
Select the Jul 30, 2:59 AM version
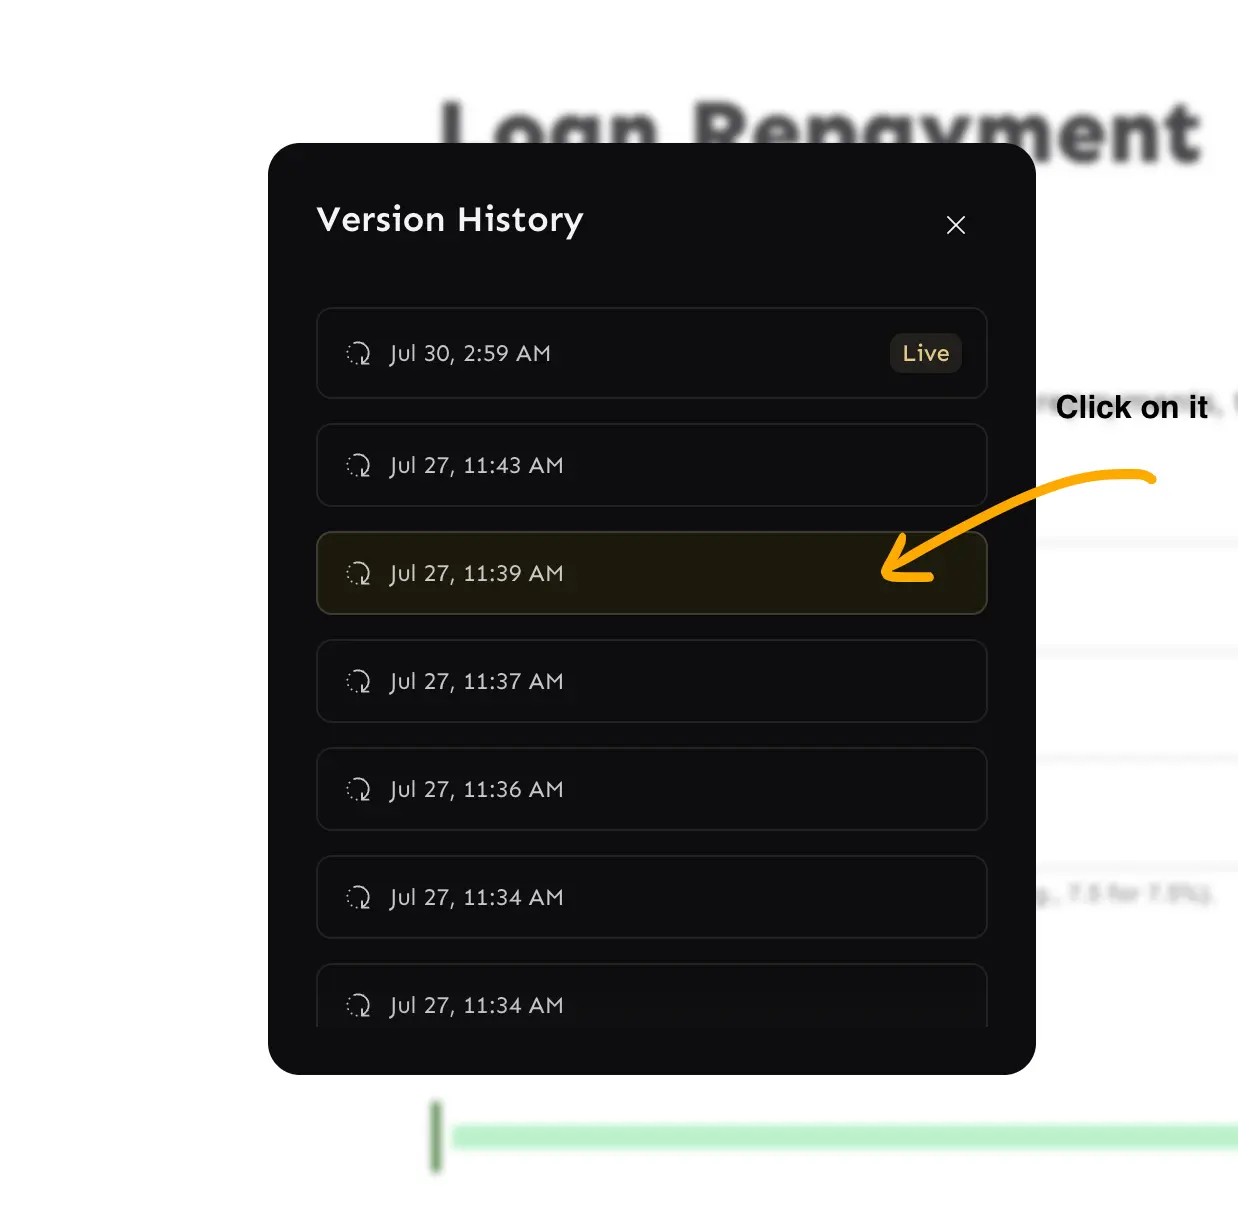coord(652,353)
